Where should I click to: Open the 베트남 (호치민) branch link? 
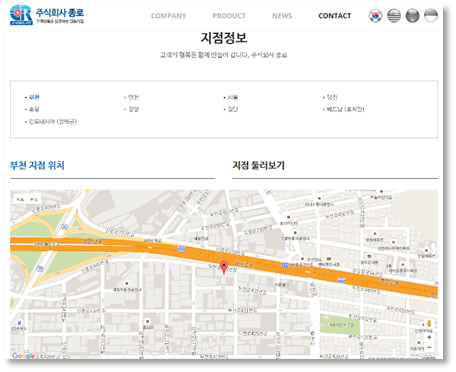tap(345, 109)
